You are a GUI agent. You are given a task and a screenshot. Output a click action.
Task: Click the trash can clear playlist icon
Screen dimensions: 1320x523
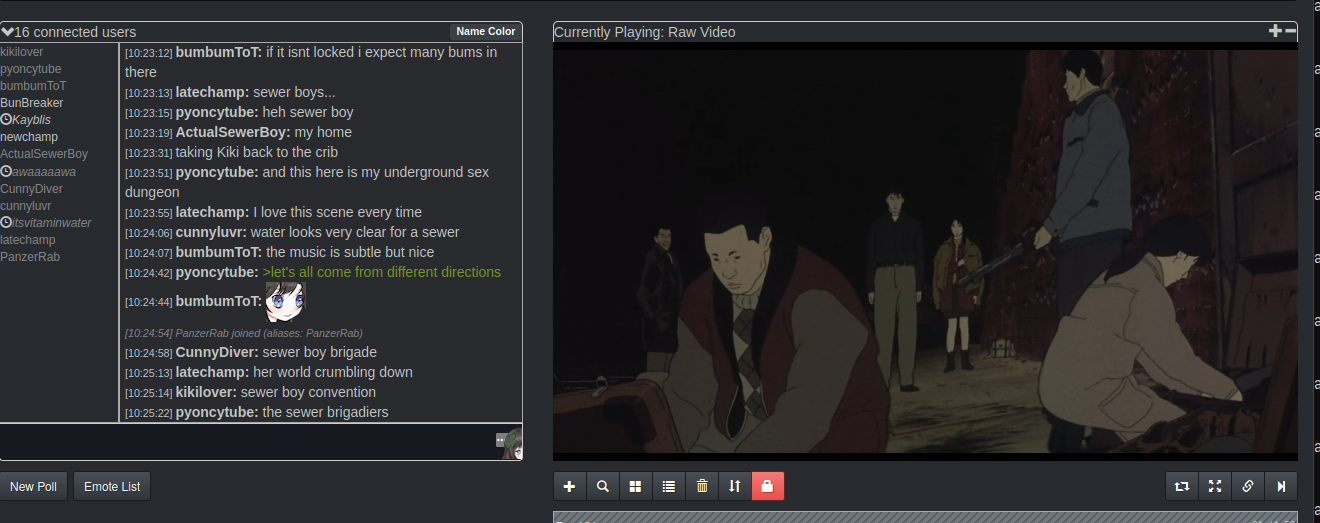pos(702,486)
